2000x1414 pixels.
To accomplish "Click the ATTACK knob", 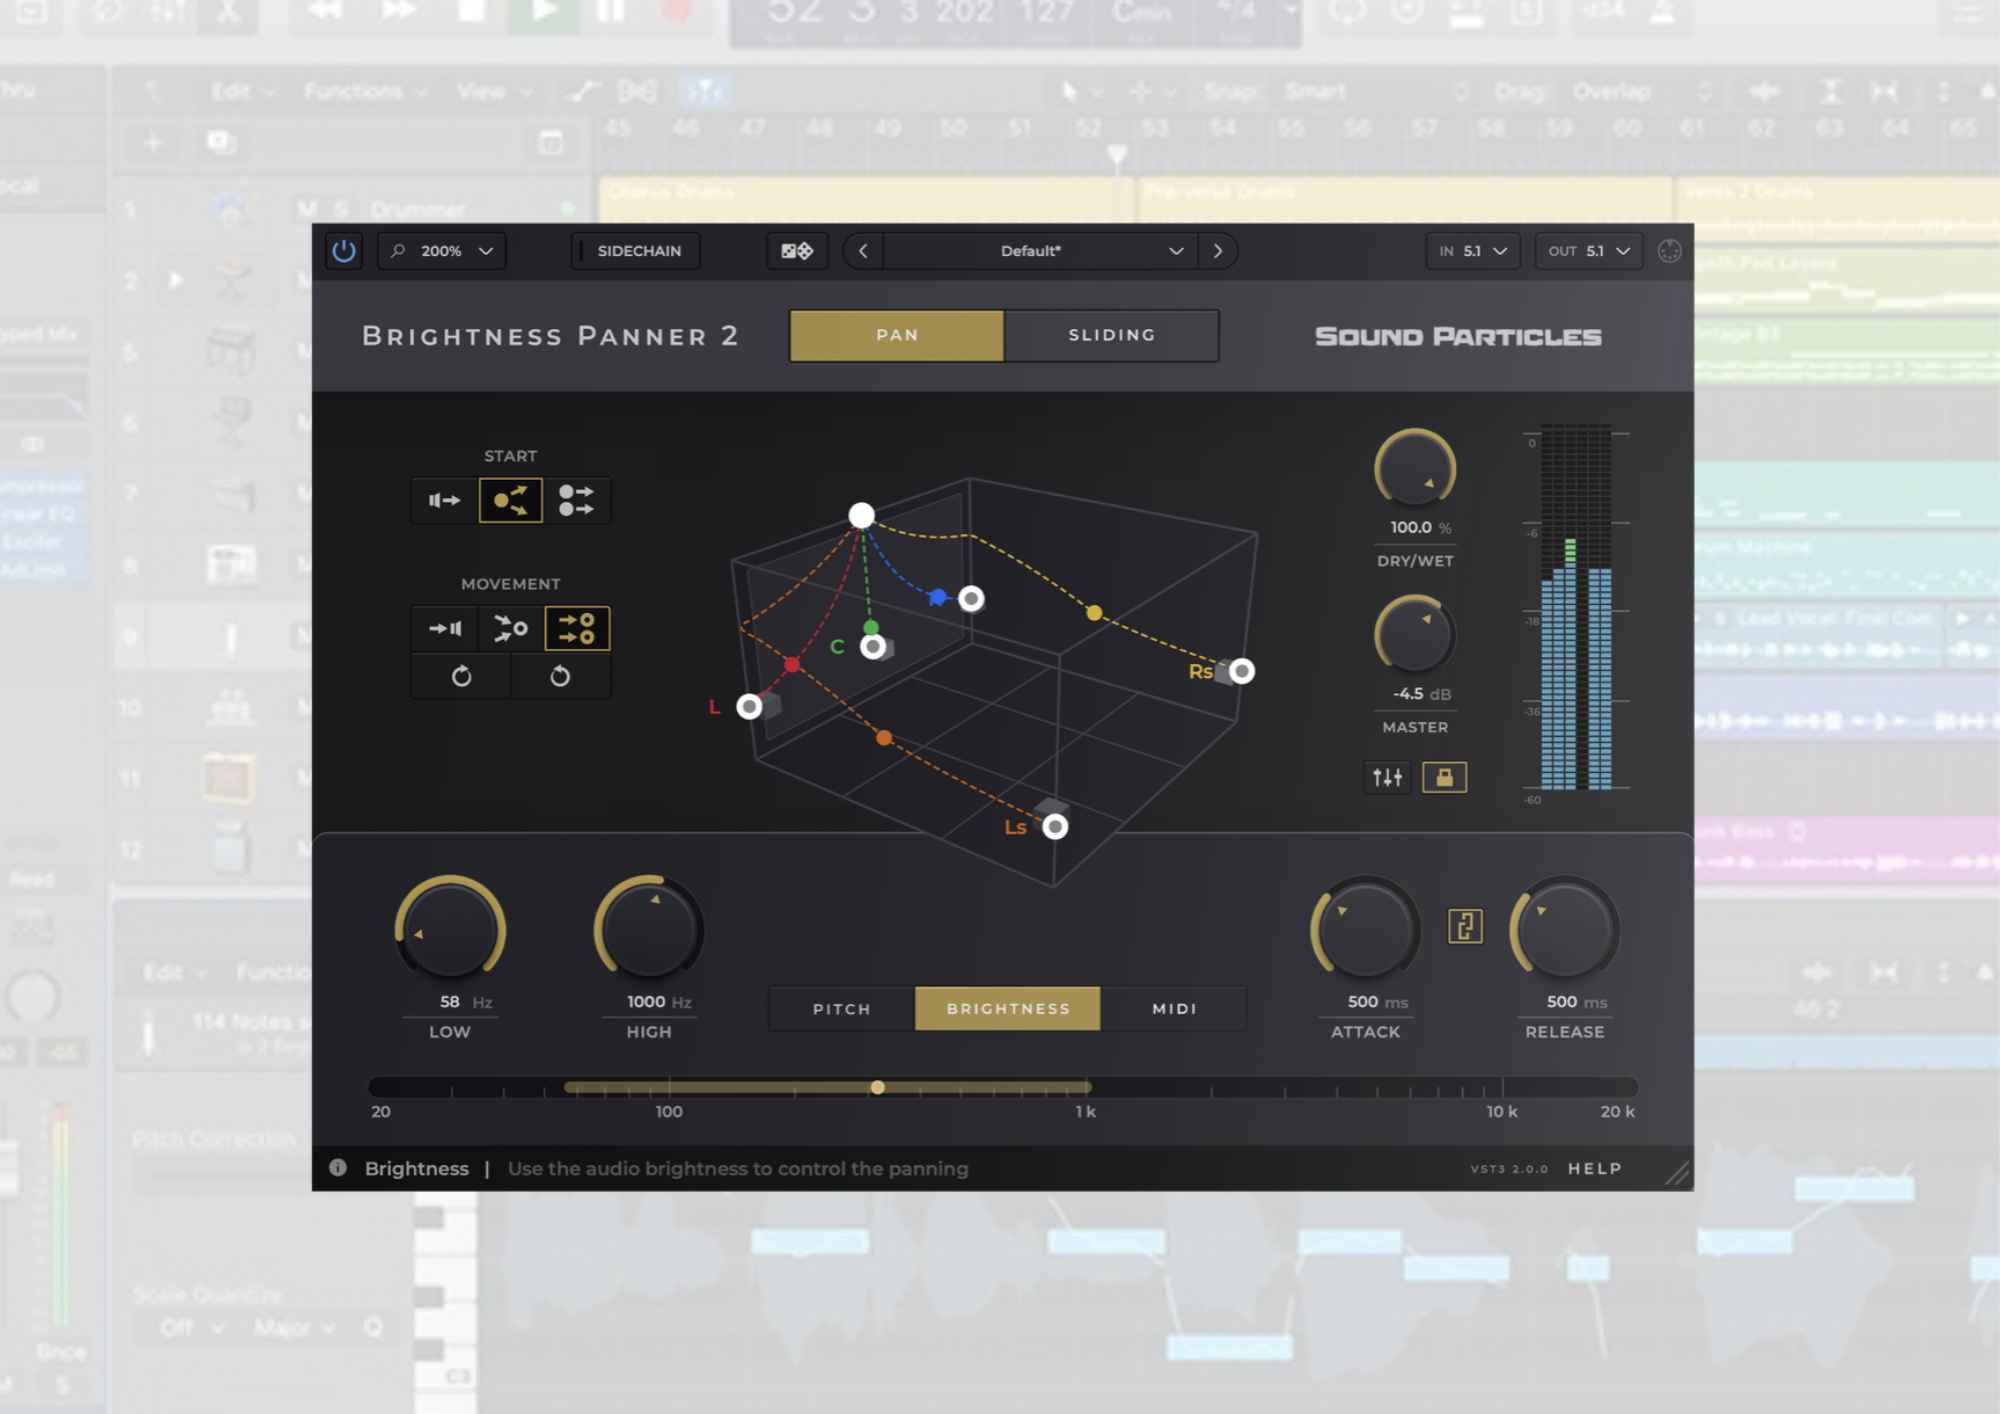I will pos(1365,929).
